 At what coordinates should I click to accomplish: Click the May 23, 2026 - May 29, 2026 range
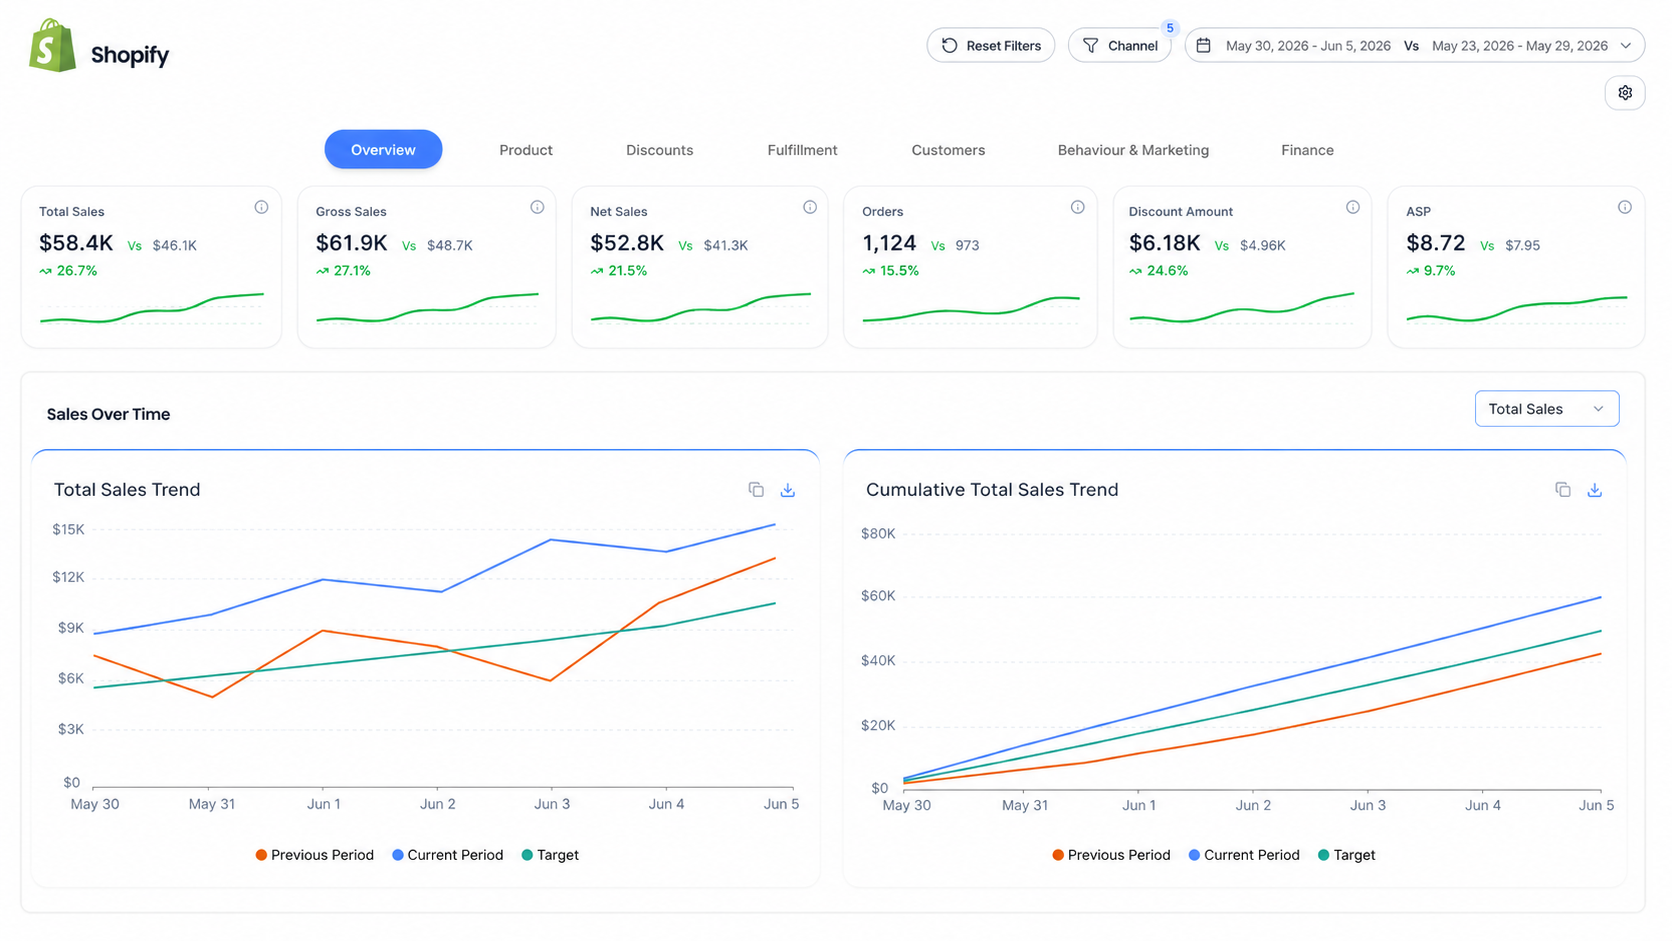(1519, 46)
